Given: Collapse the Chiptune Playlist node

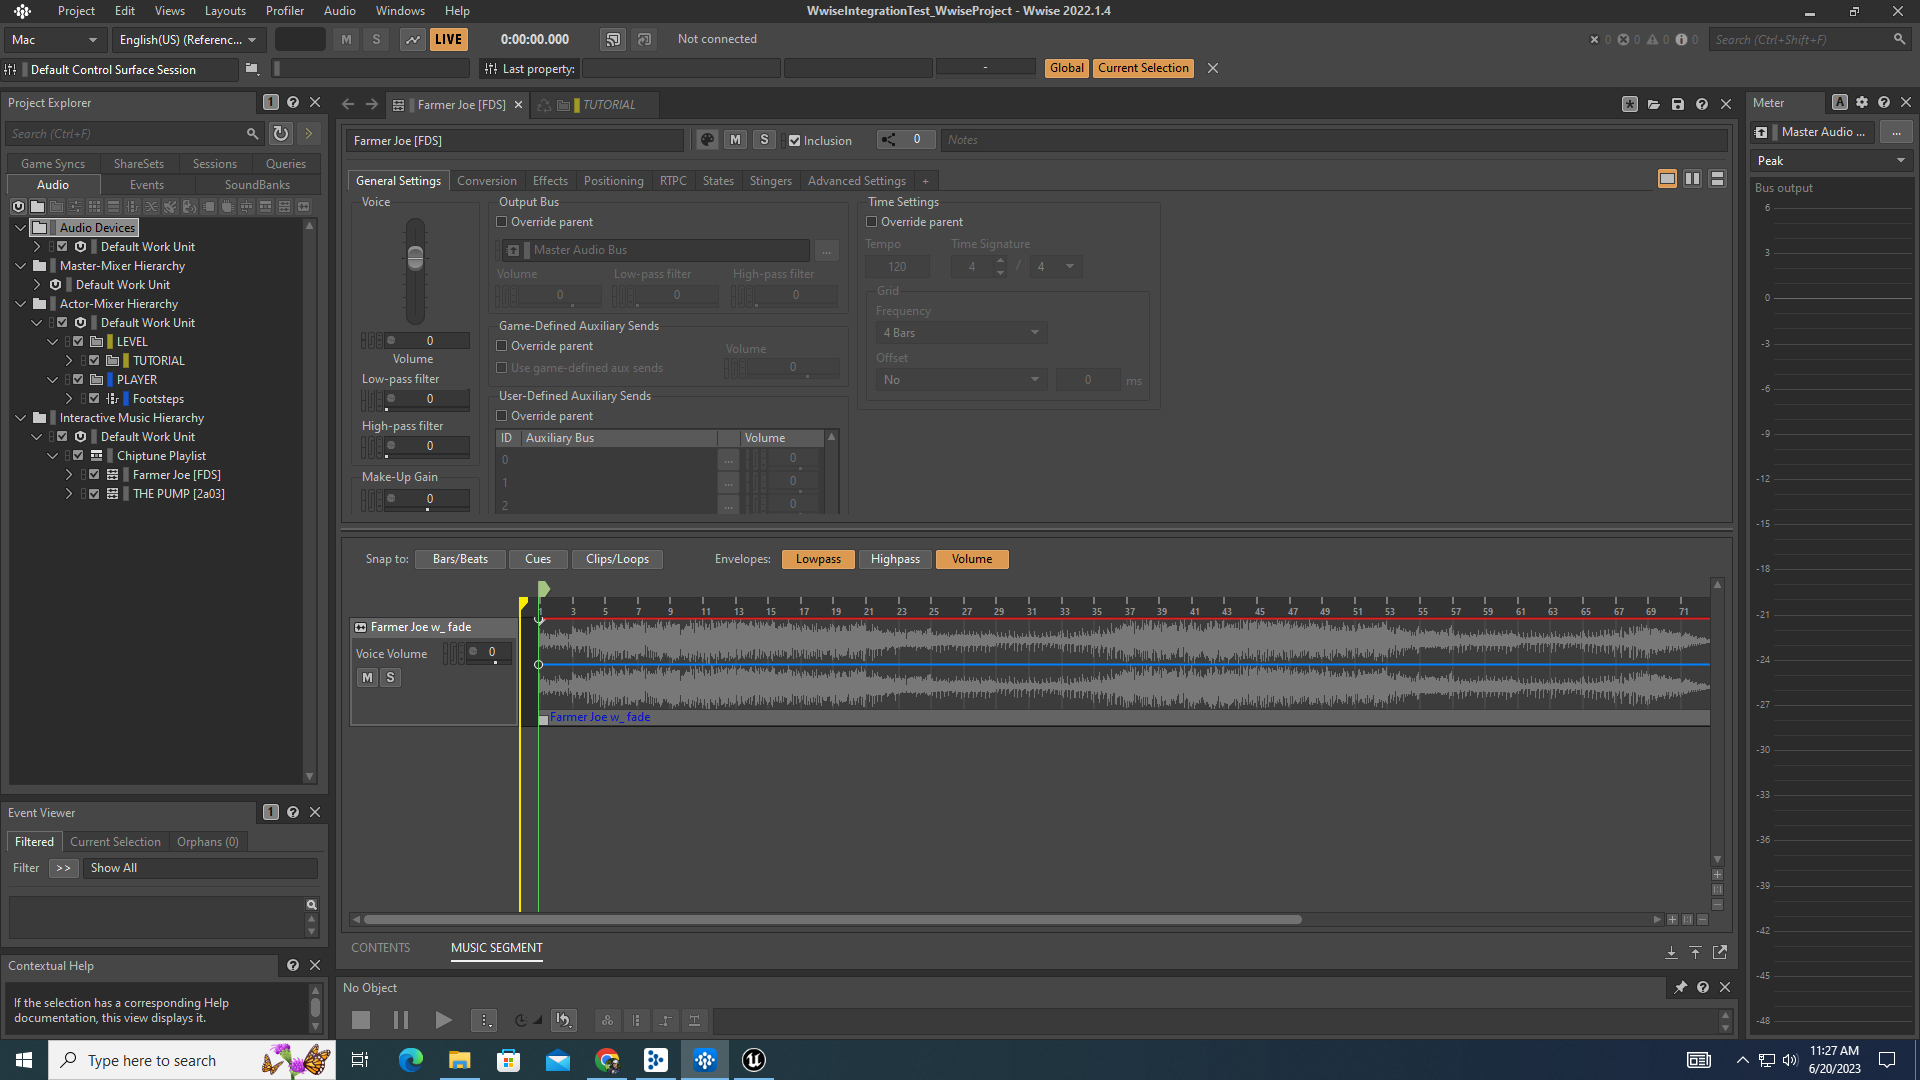Looking at the screenshot, I should pos(53,455).
